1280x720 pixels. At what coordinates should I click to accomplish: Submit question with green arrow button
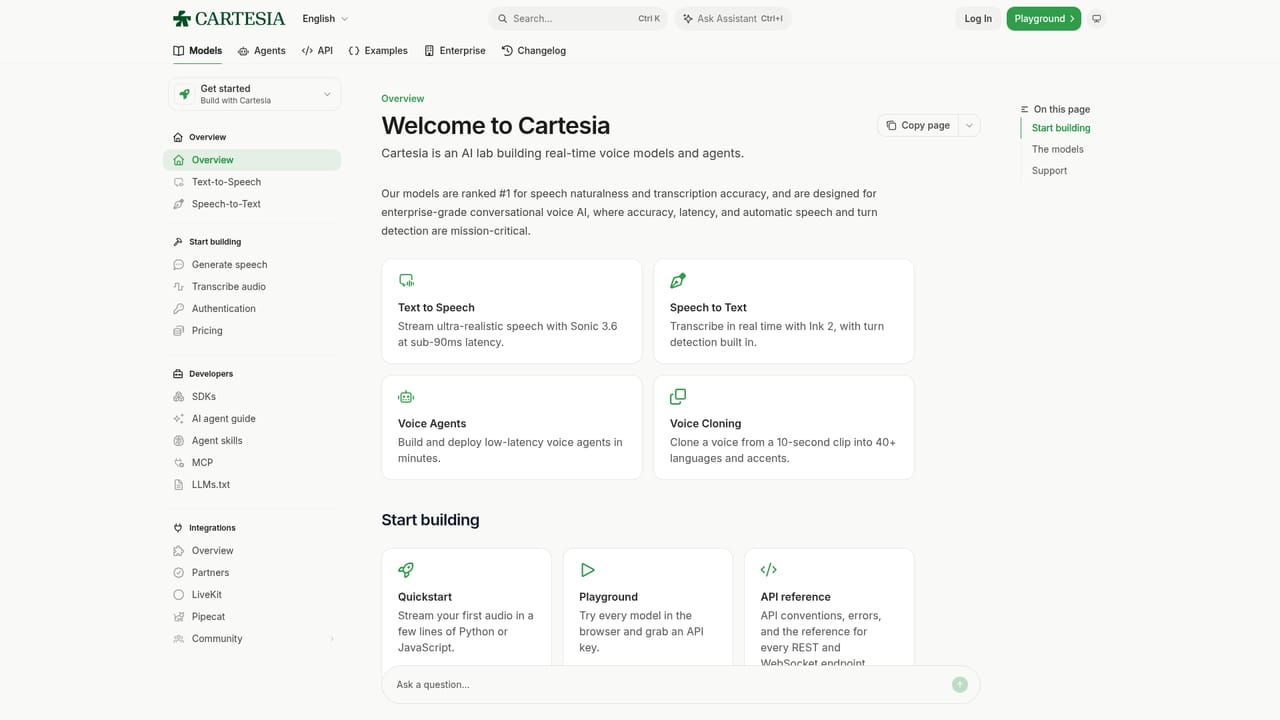[x=960, y=685]
